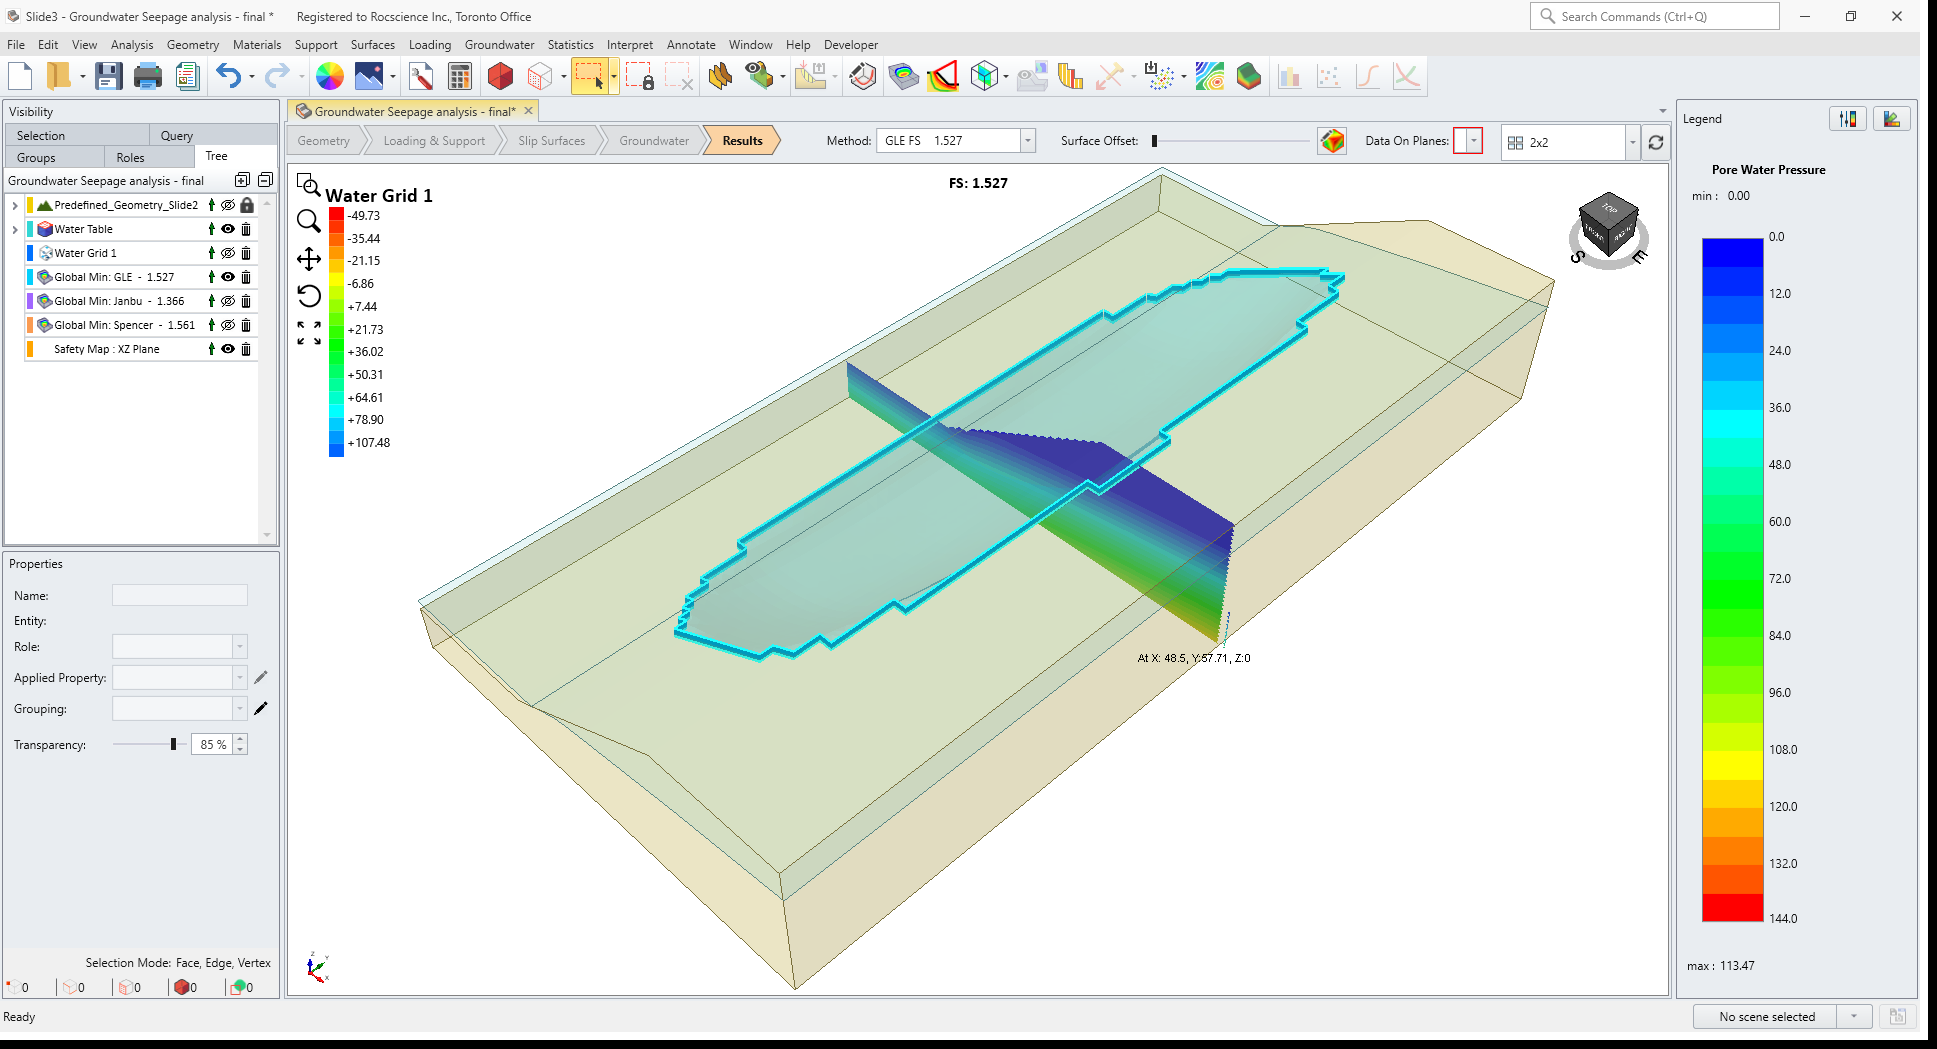Screen dimensions: 1937x1049
Task: Delete Water Grid 1 with its trash button
Action: tap(246, 252)
